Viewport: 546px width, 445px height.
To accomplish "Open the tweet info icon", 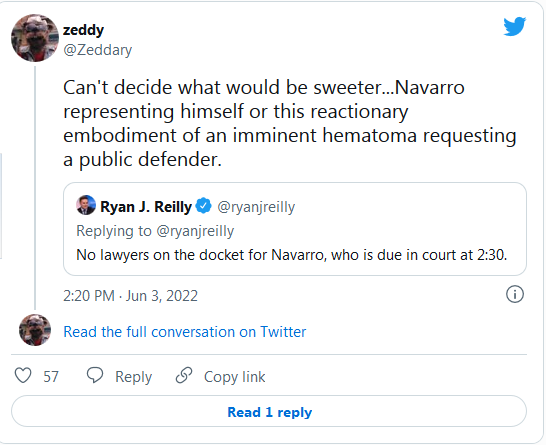I will 514,294.
